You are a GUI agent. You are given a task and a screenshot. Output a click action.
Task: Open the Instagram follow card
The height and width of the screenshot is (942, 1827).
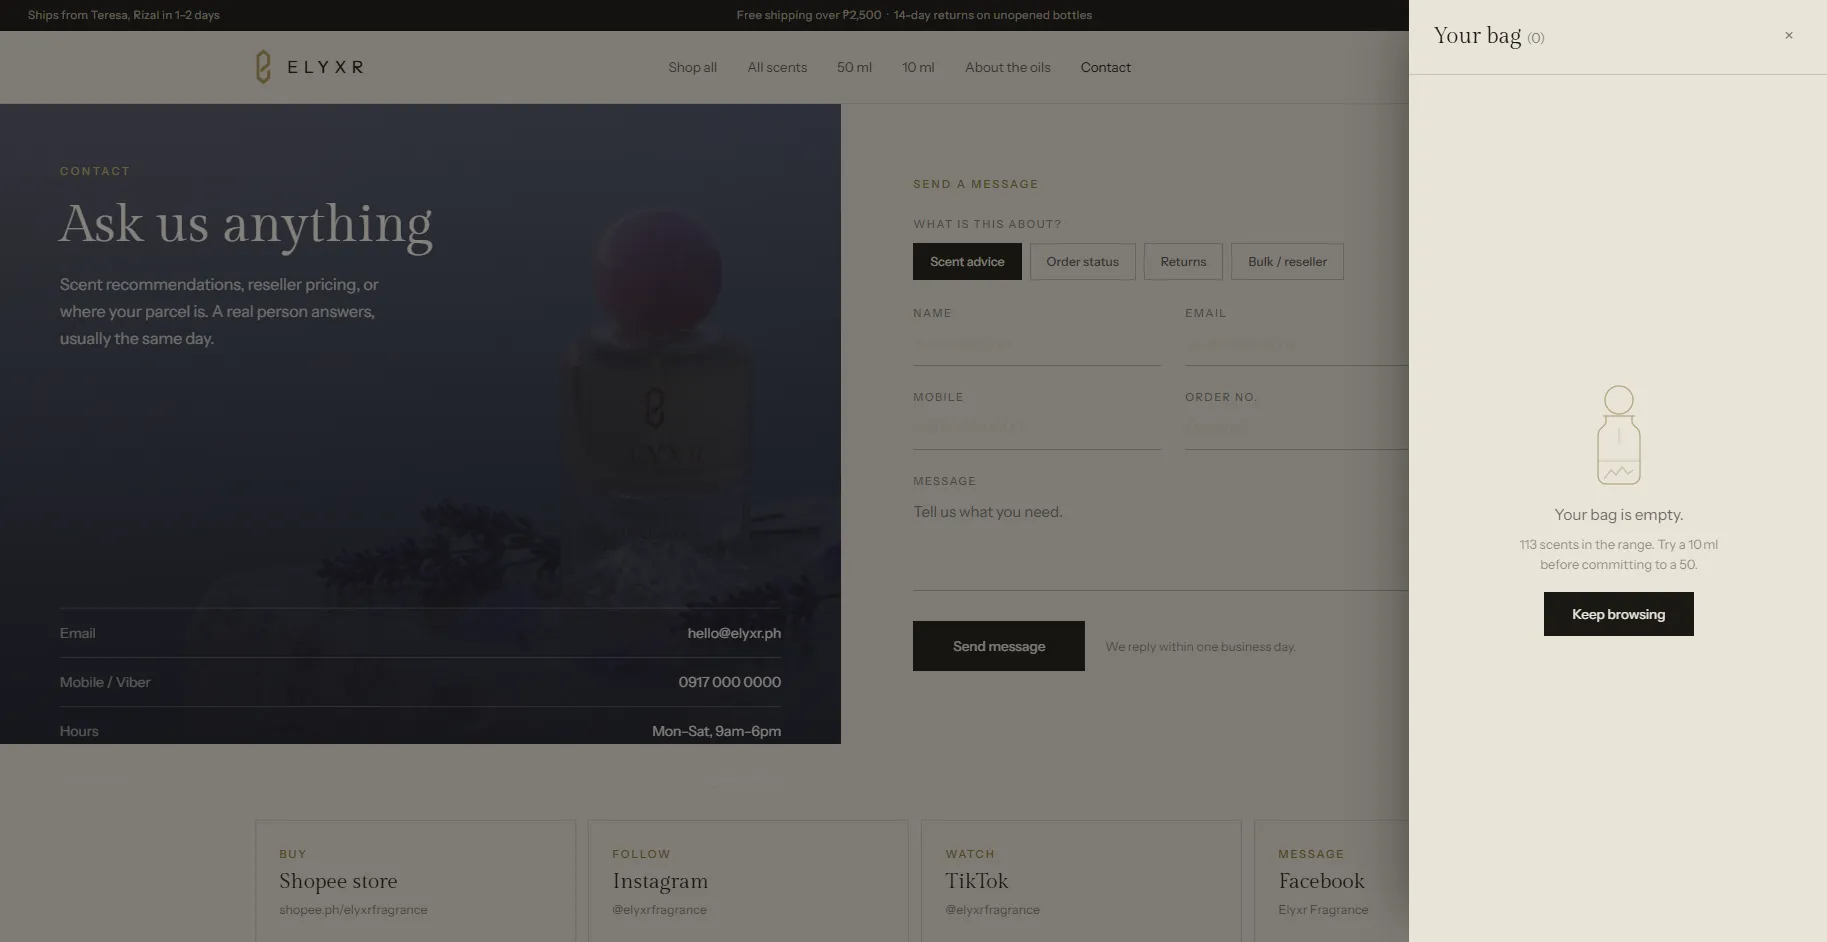pyautogui.click(x=748, y=881)
